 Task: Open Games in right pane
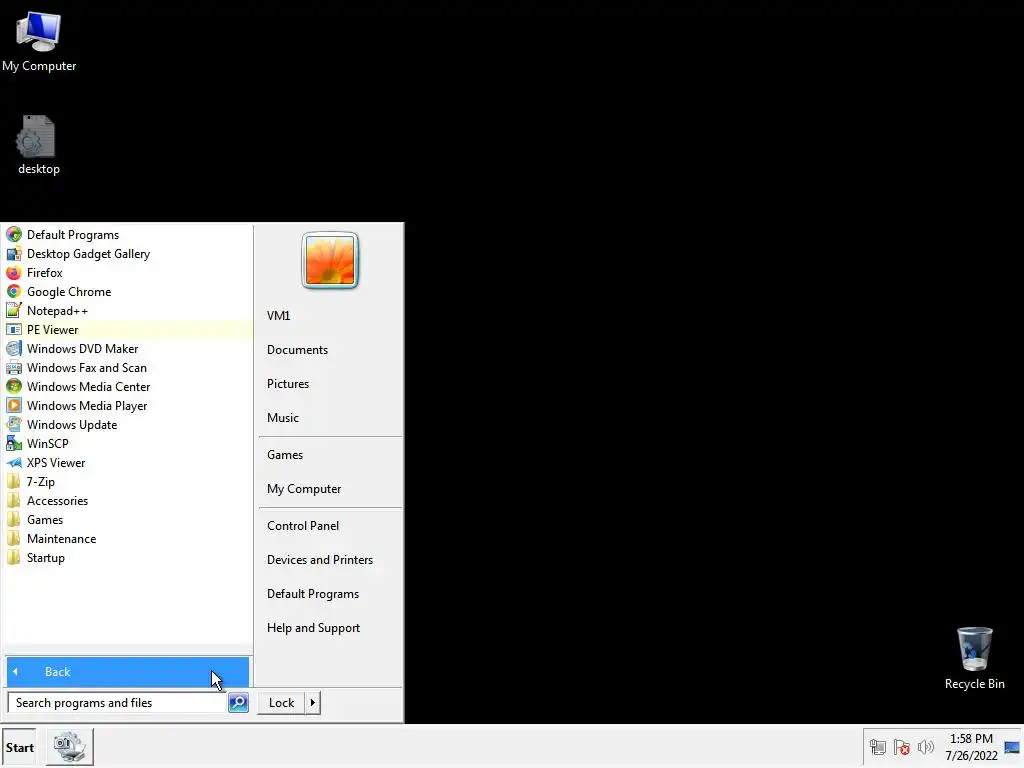pyautogui.click(x=285, y=455)
